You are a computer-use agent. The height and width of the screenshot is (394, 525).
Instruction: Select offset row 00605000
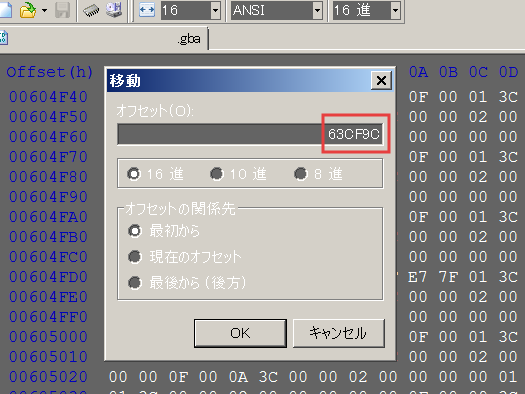pos(48,337)
